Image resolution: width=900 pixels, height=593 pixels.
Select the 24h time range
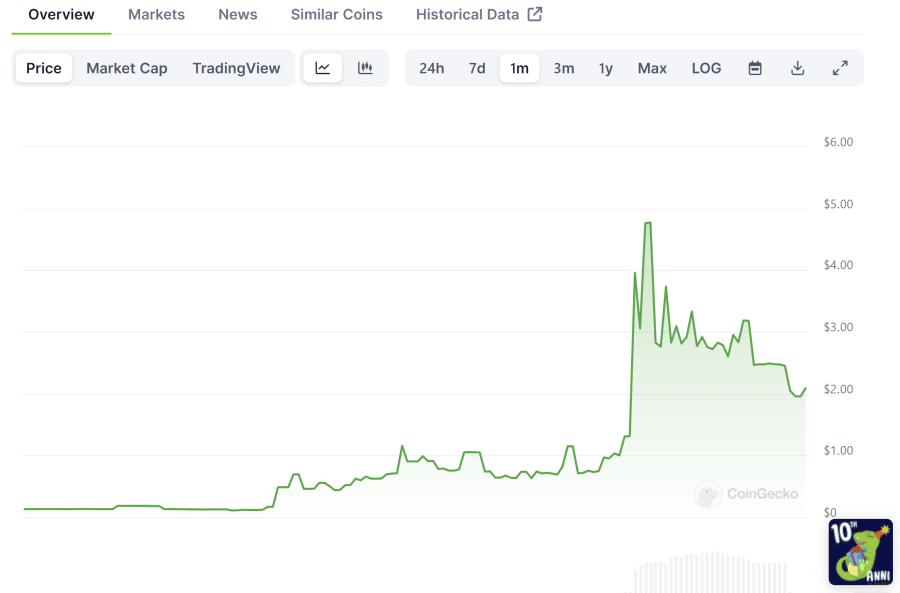coord(432,67)
